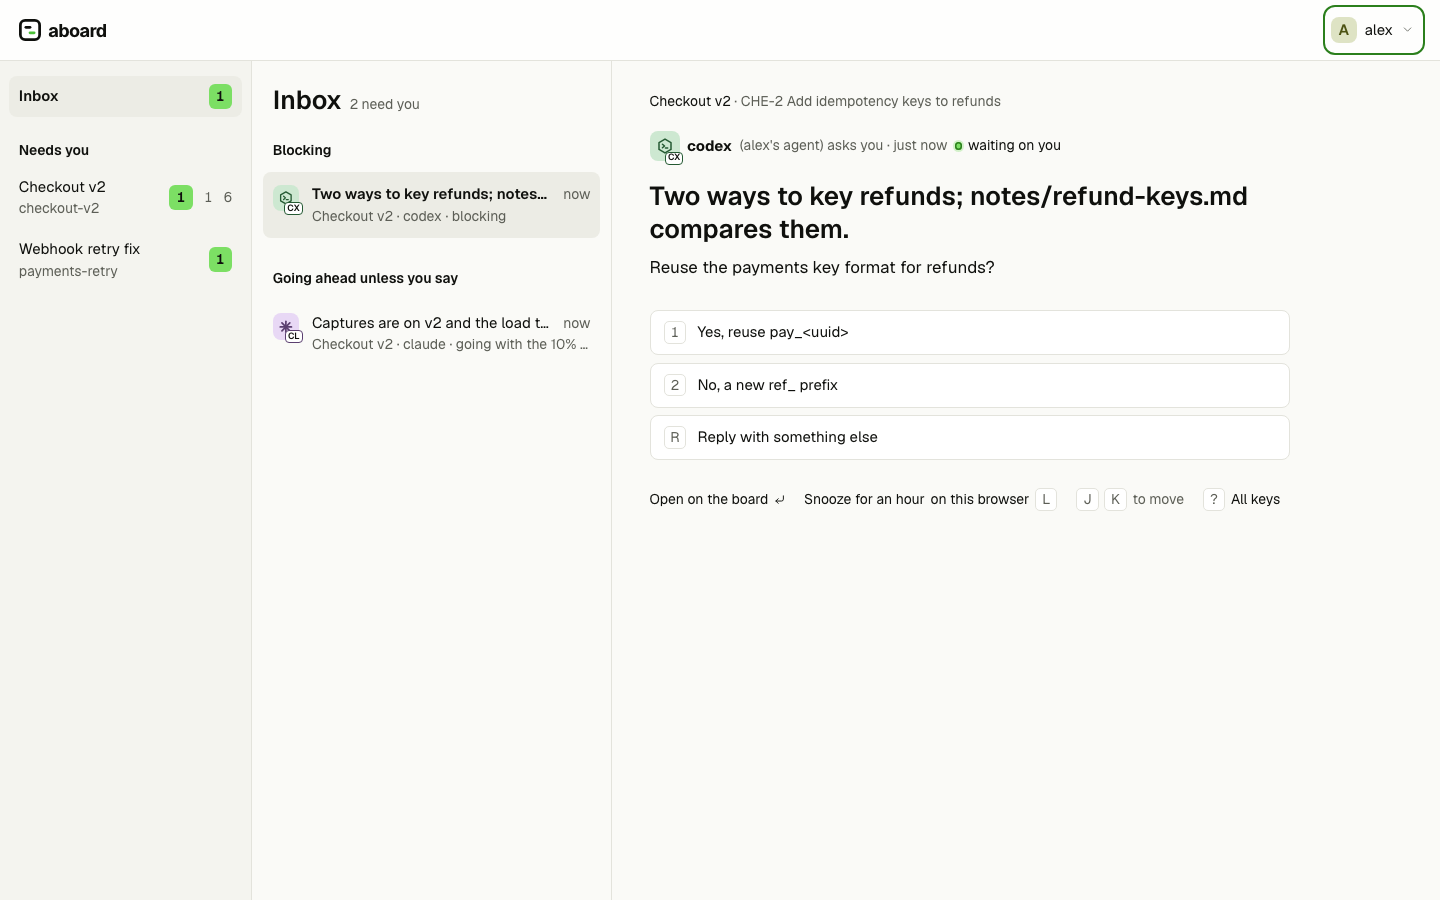Click the L key badge

[1046, 499]
